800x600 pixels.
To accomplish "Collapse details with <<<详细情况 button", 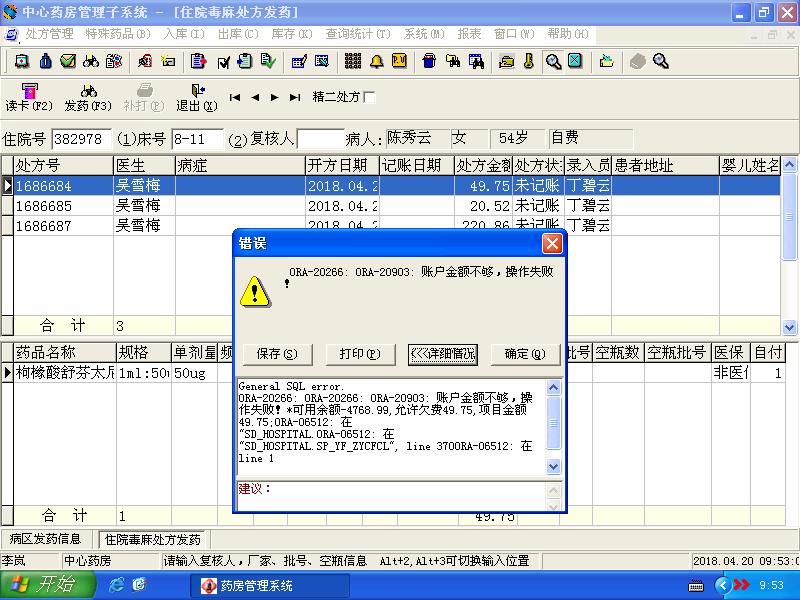I will point(443,354).
